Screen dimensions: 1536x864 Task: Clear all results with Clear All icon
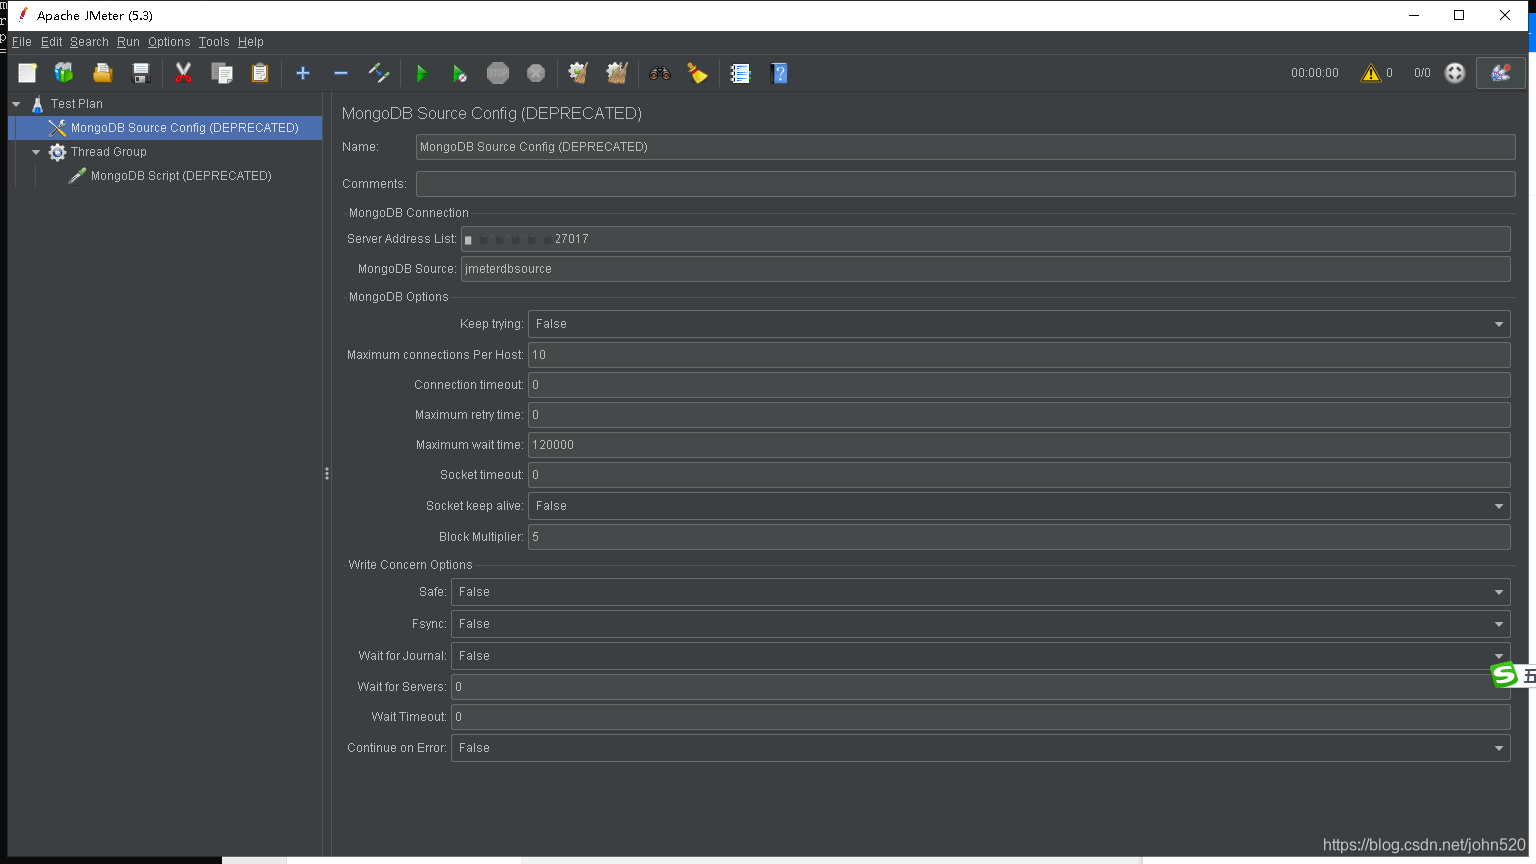tap(617, 73)
